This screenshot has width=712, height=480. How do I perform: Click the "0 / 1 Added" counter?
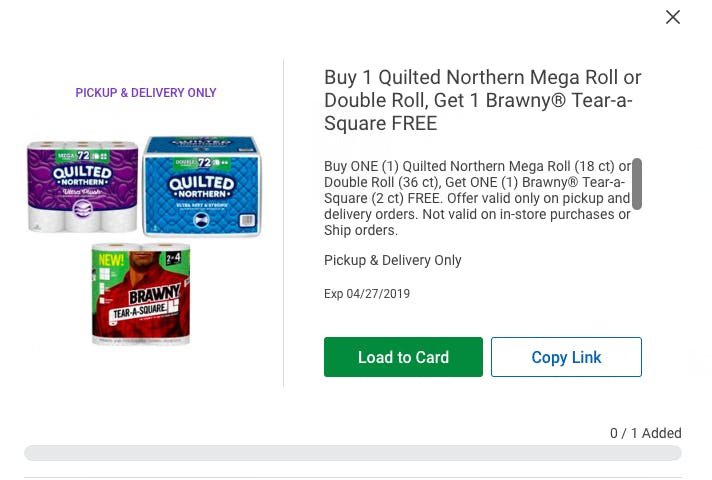point(645,433)
